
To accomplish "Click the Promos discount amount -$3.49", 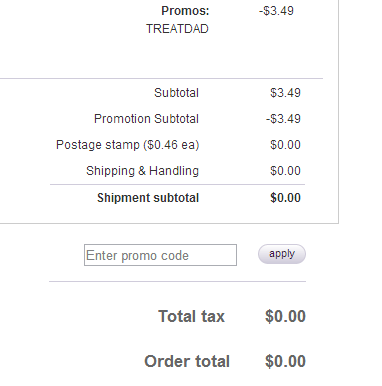I will 276,11.
